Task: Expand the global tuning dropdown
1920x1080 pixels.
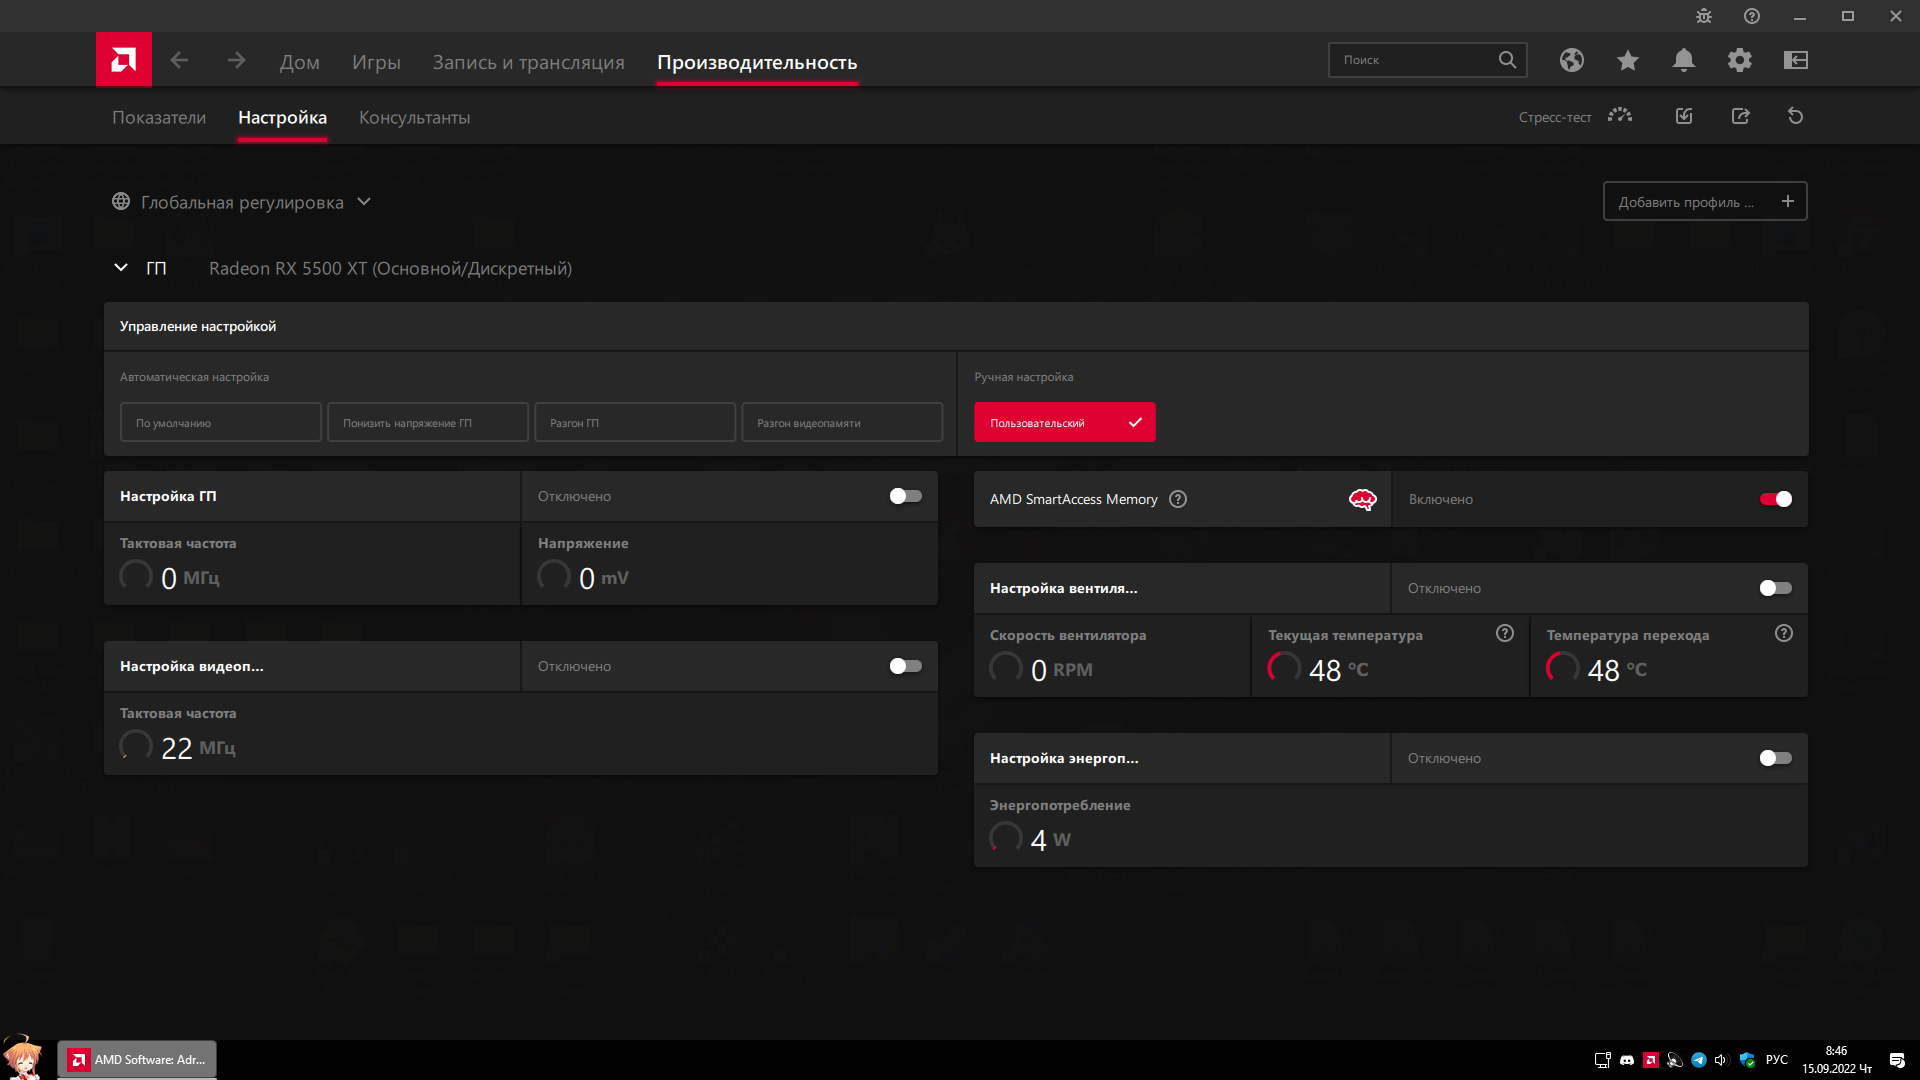Action: pos(364,202)
